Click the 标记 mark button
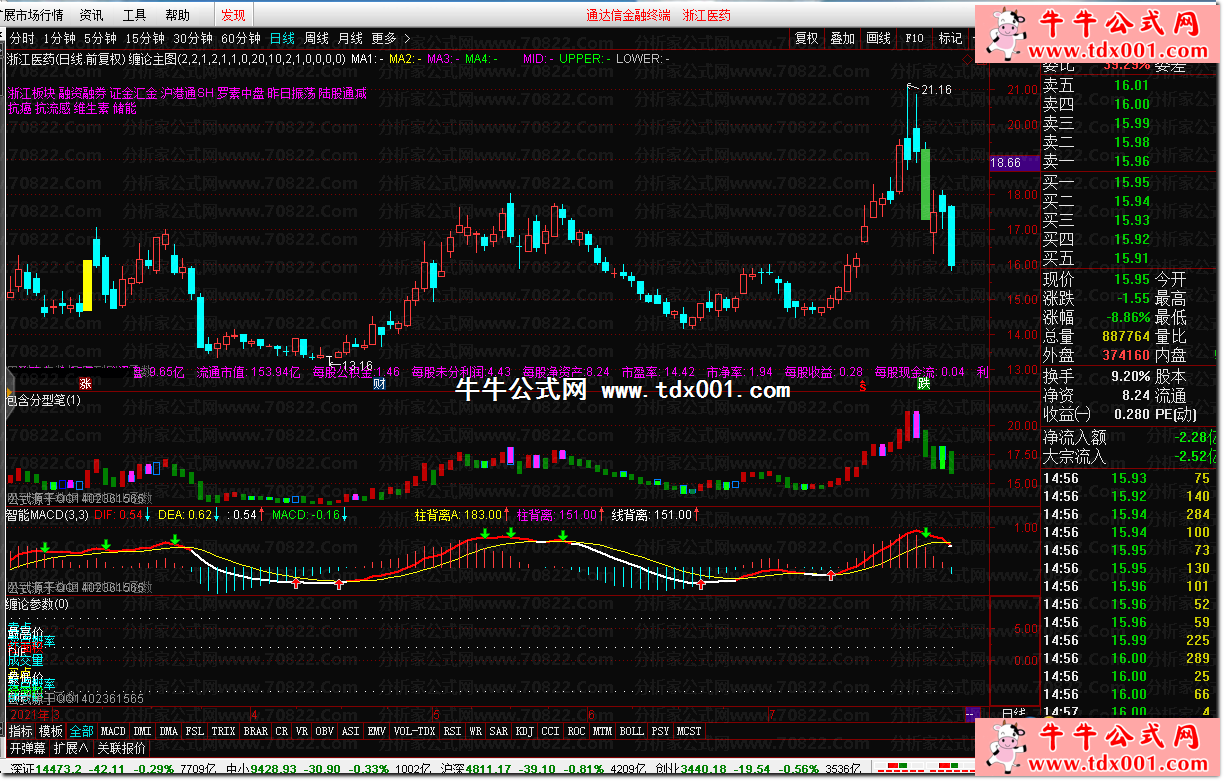The width and height of the screenshot is (1225, 781). click(x=949, y=38)
